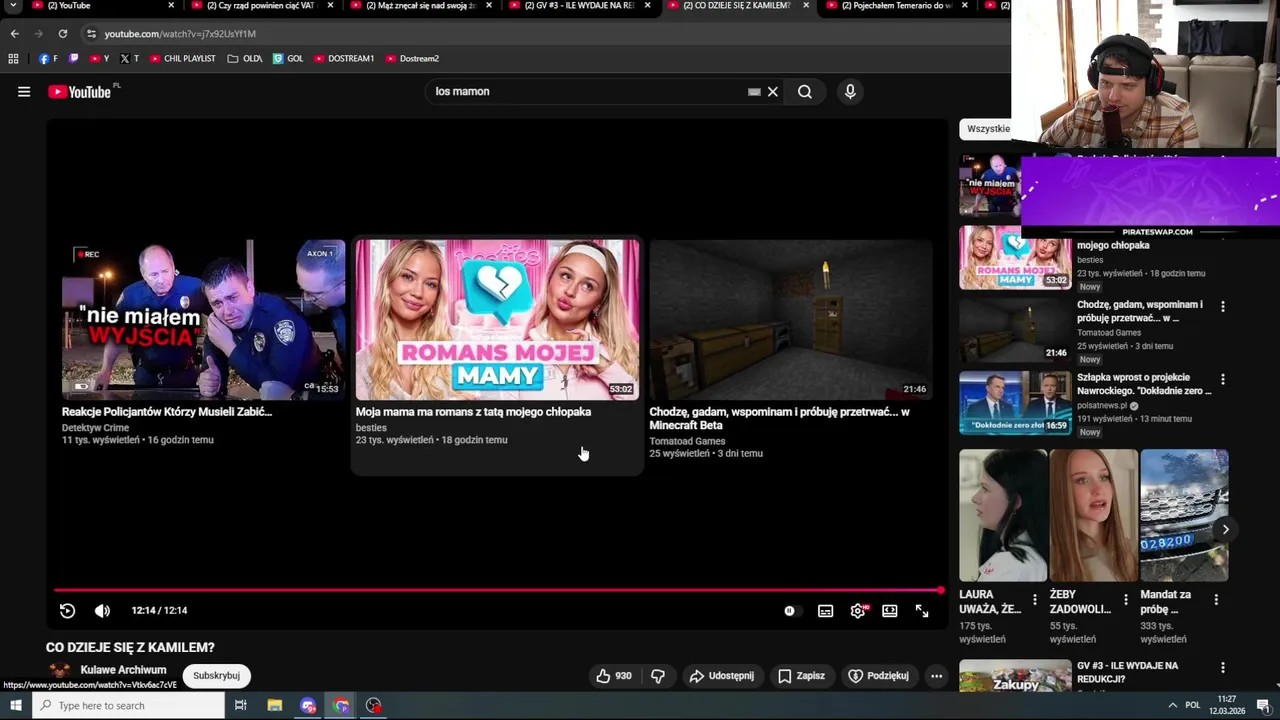The width and height of the screenshot is (1280, 720).
Task: Show next shorts with right arrow
Action: tap(1225, 530)
